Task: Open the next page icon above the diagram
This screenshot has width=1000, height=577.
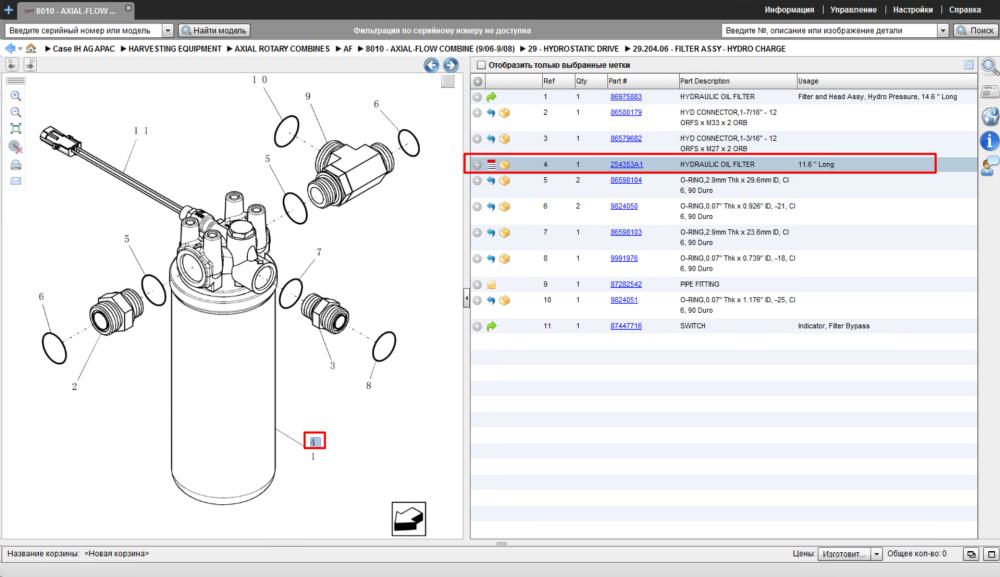Action: pos(30,64)
